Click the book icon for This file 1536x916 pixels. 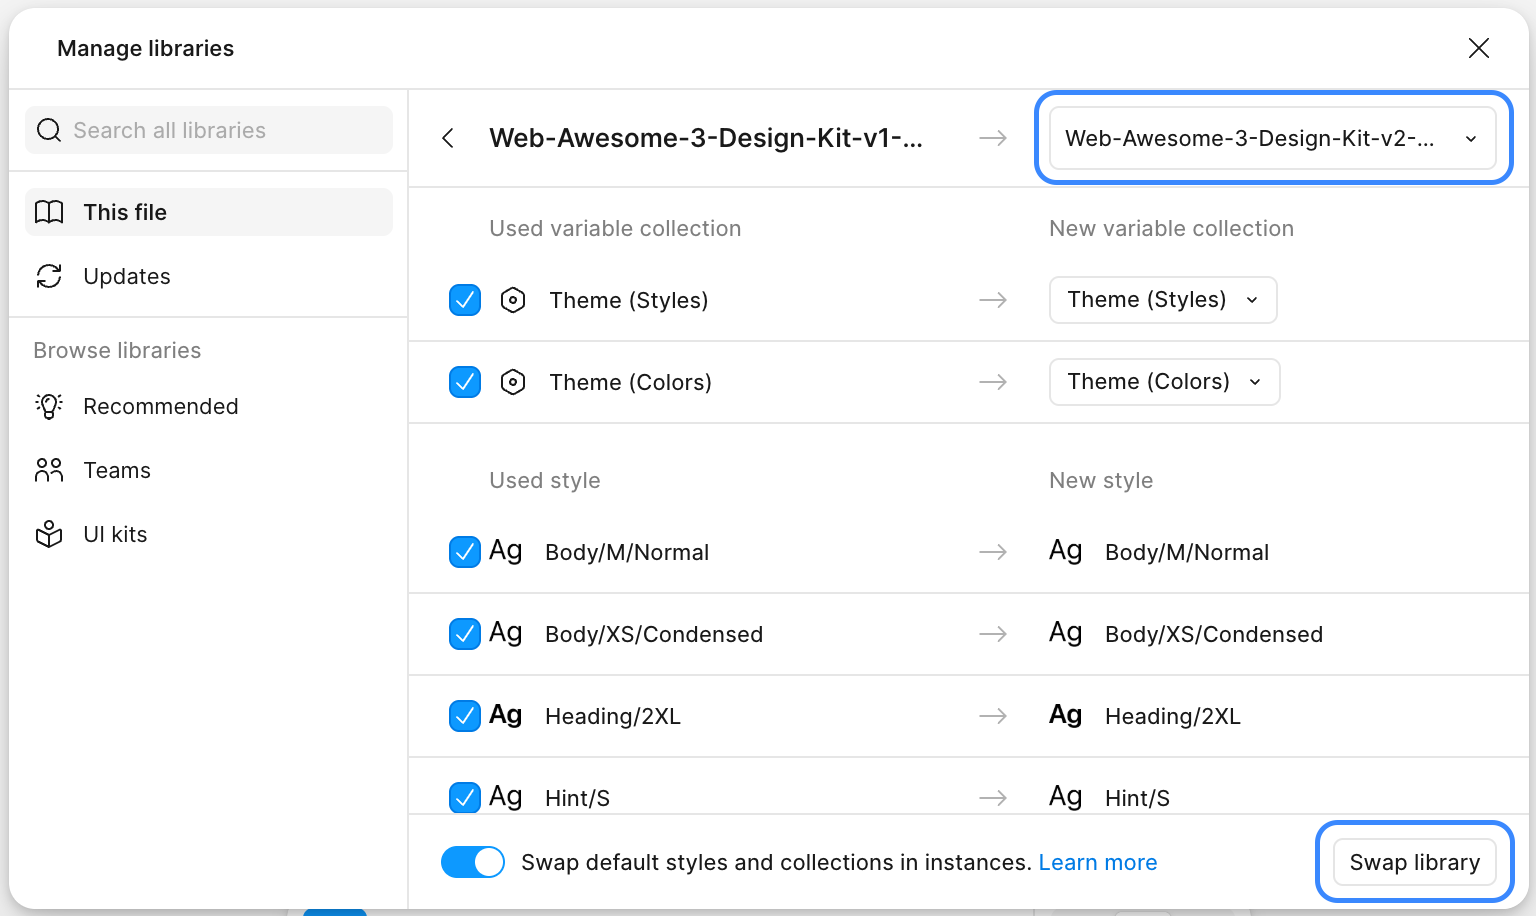49,212
